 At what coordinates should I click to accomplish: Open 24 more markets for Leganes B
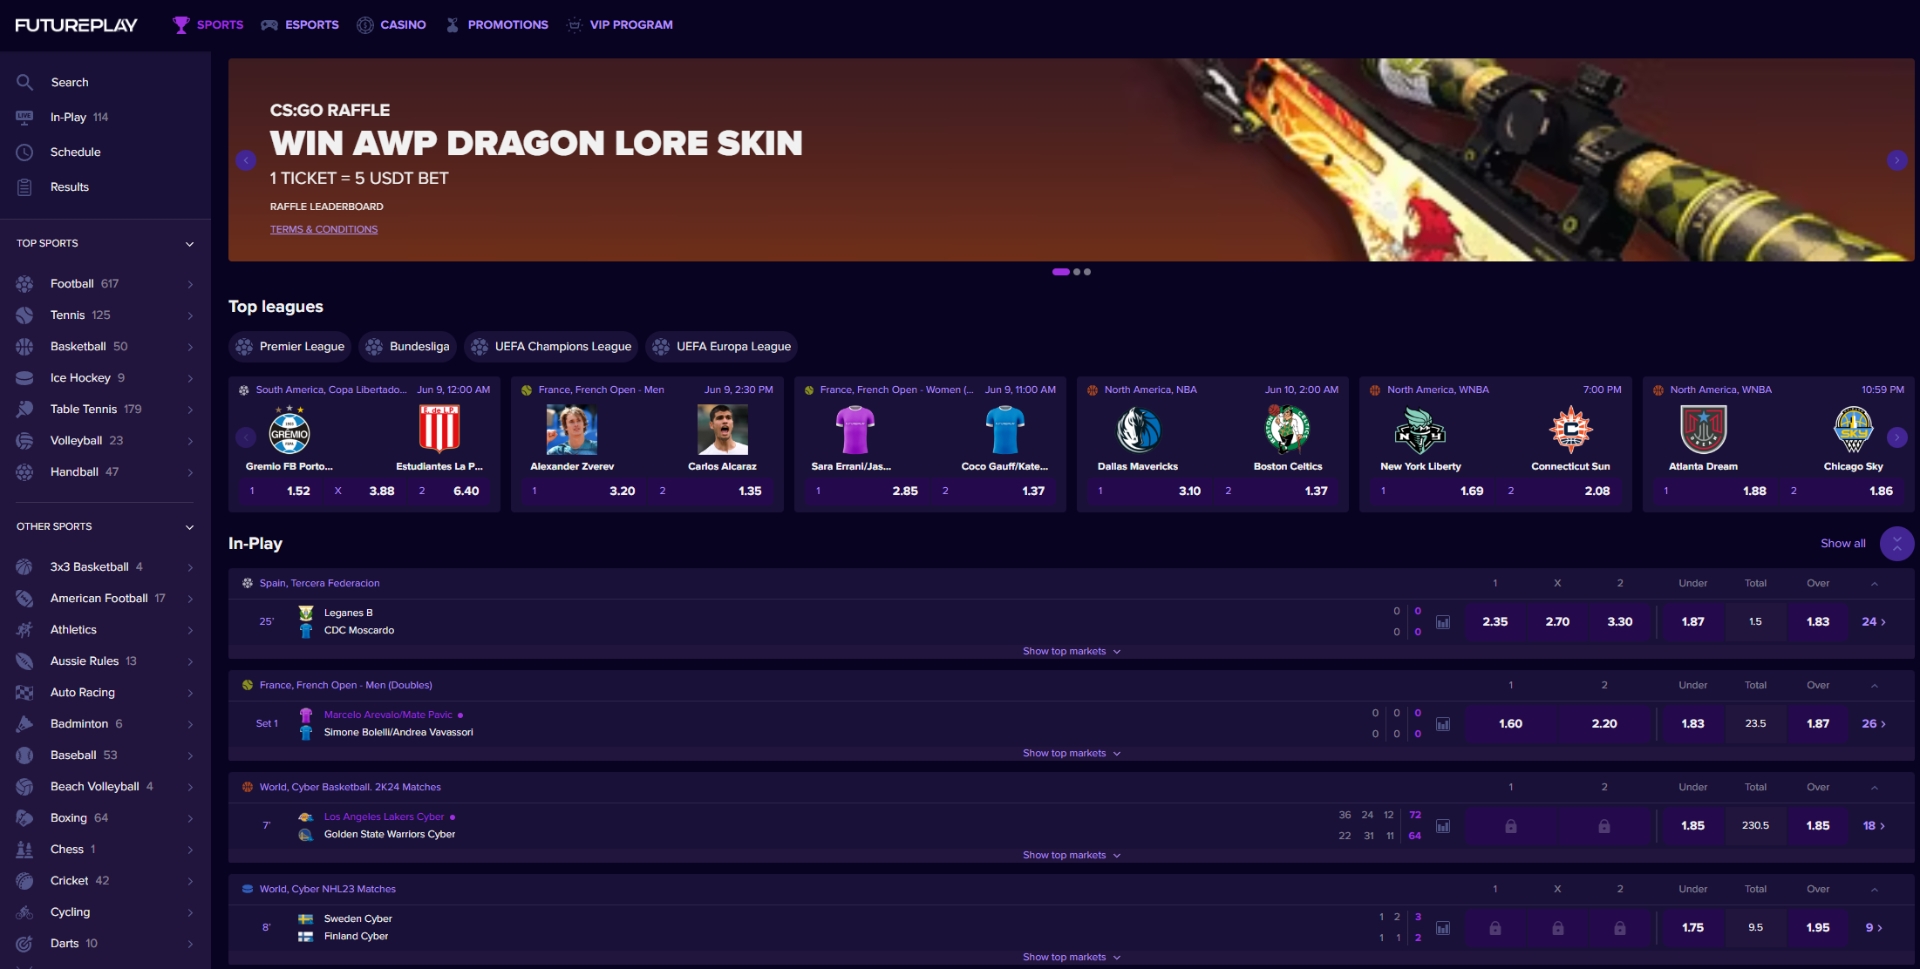click(1874, 622)
